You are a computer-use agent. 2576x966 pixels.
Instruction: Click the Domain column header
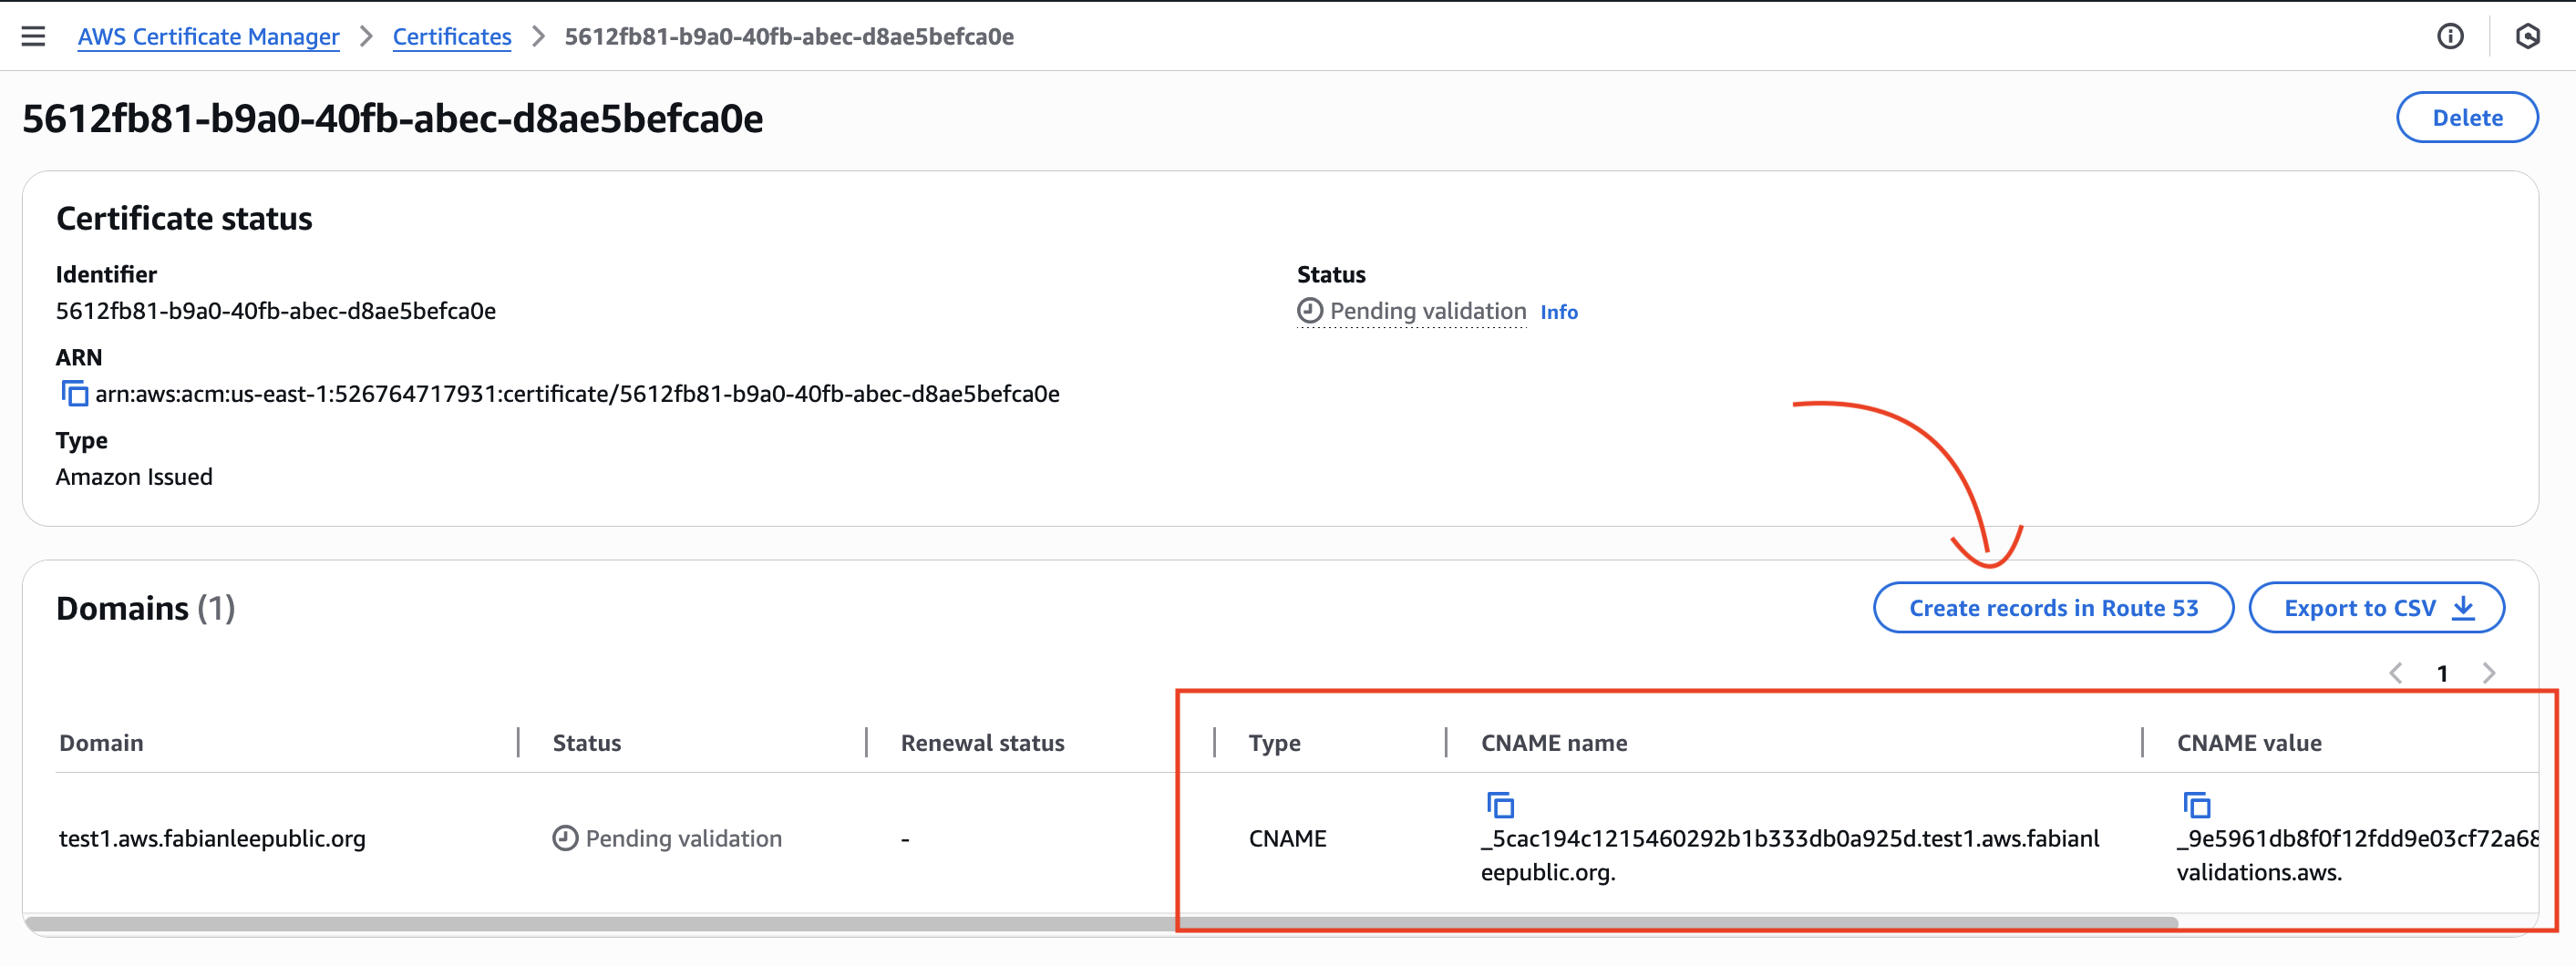click(x=101, y=743)
